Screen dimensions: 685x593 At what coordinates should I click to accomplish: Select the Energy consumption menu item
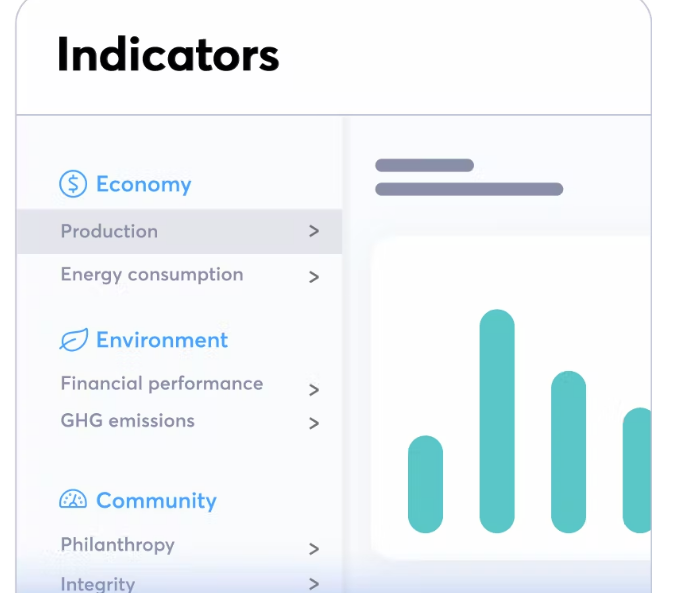(179, 275)
